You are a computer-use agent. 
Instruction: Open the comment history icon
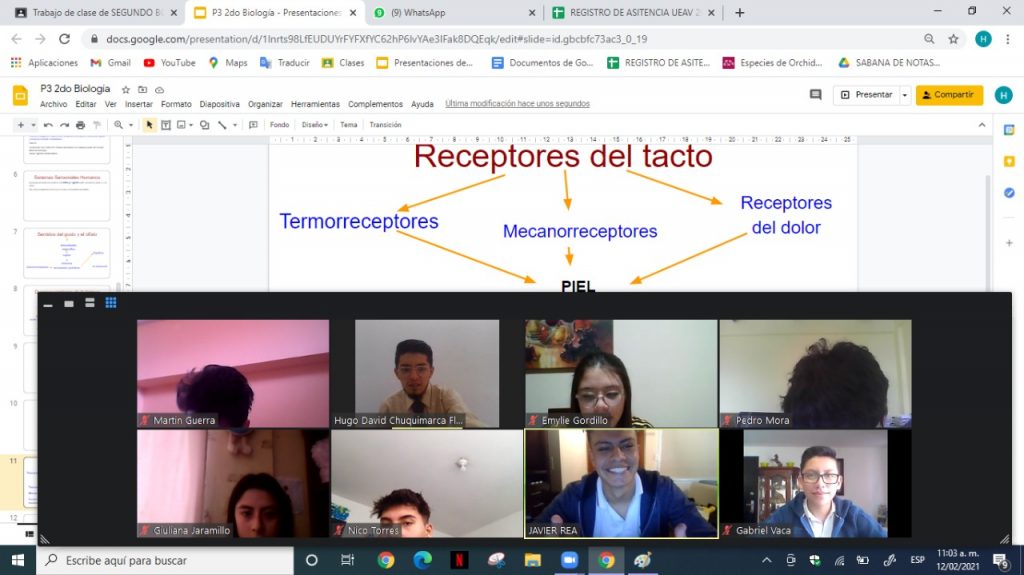click(x=815, y=94)
